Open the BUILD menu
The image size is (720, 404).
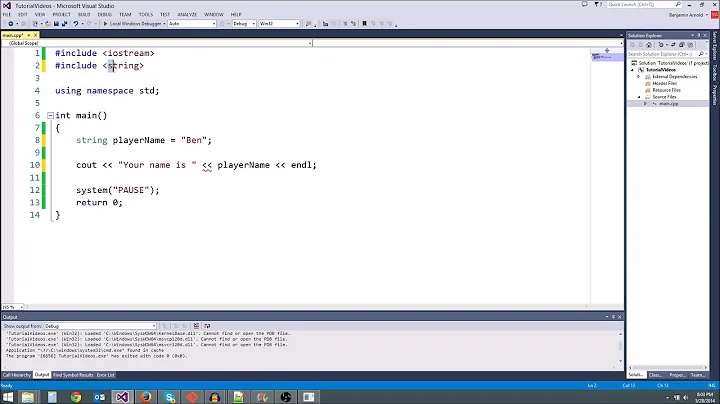pos(84,15)
